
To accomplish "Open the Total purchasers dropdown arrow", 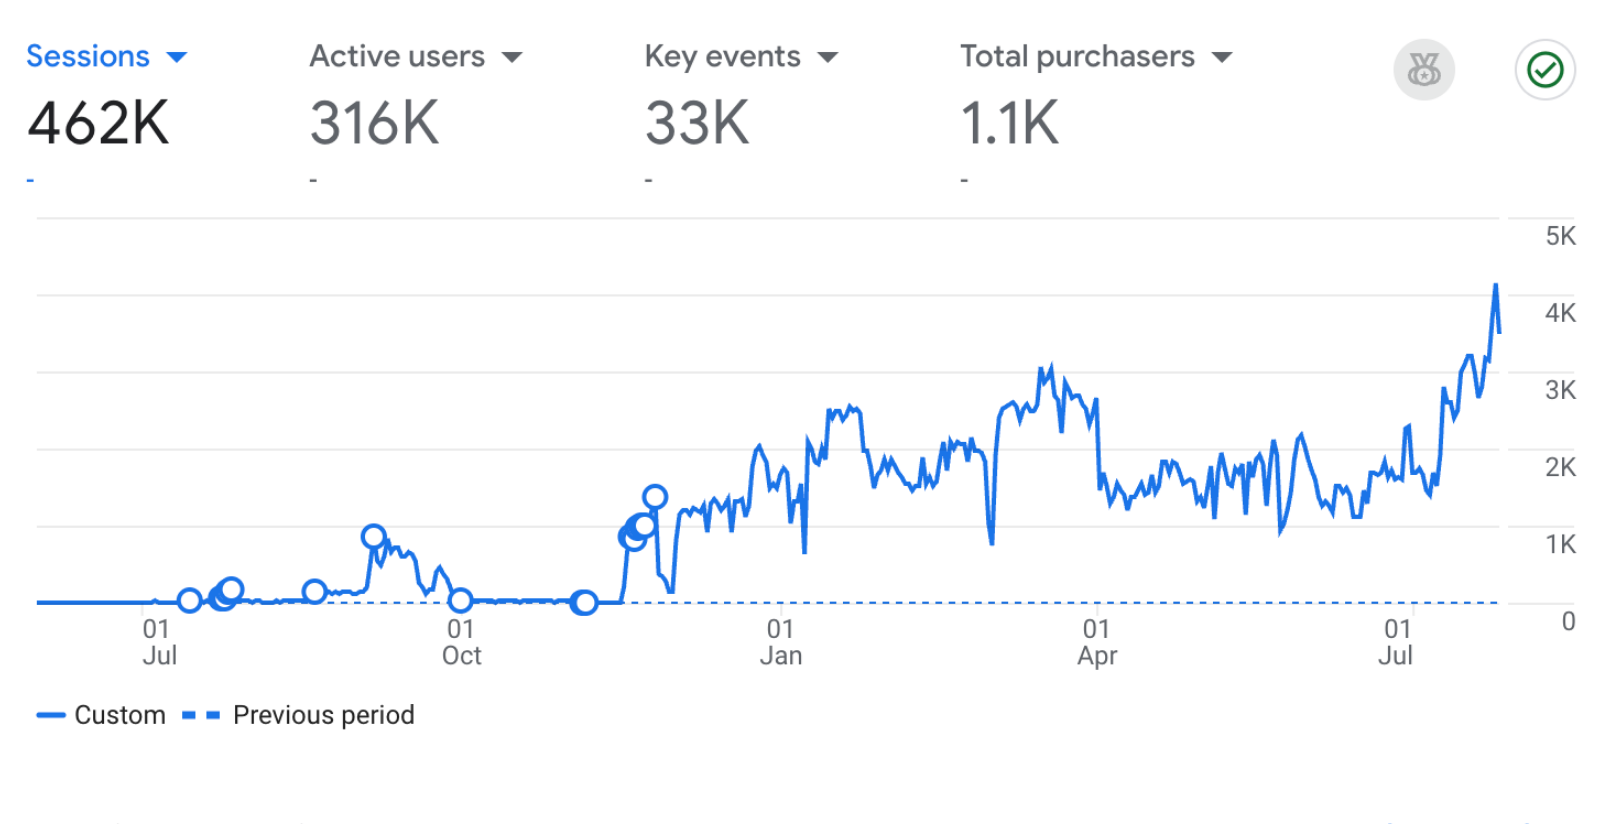I will [1222, 57].
